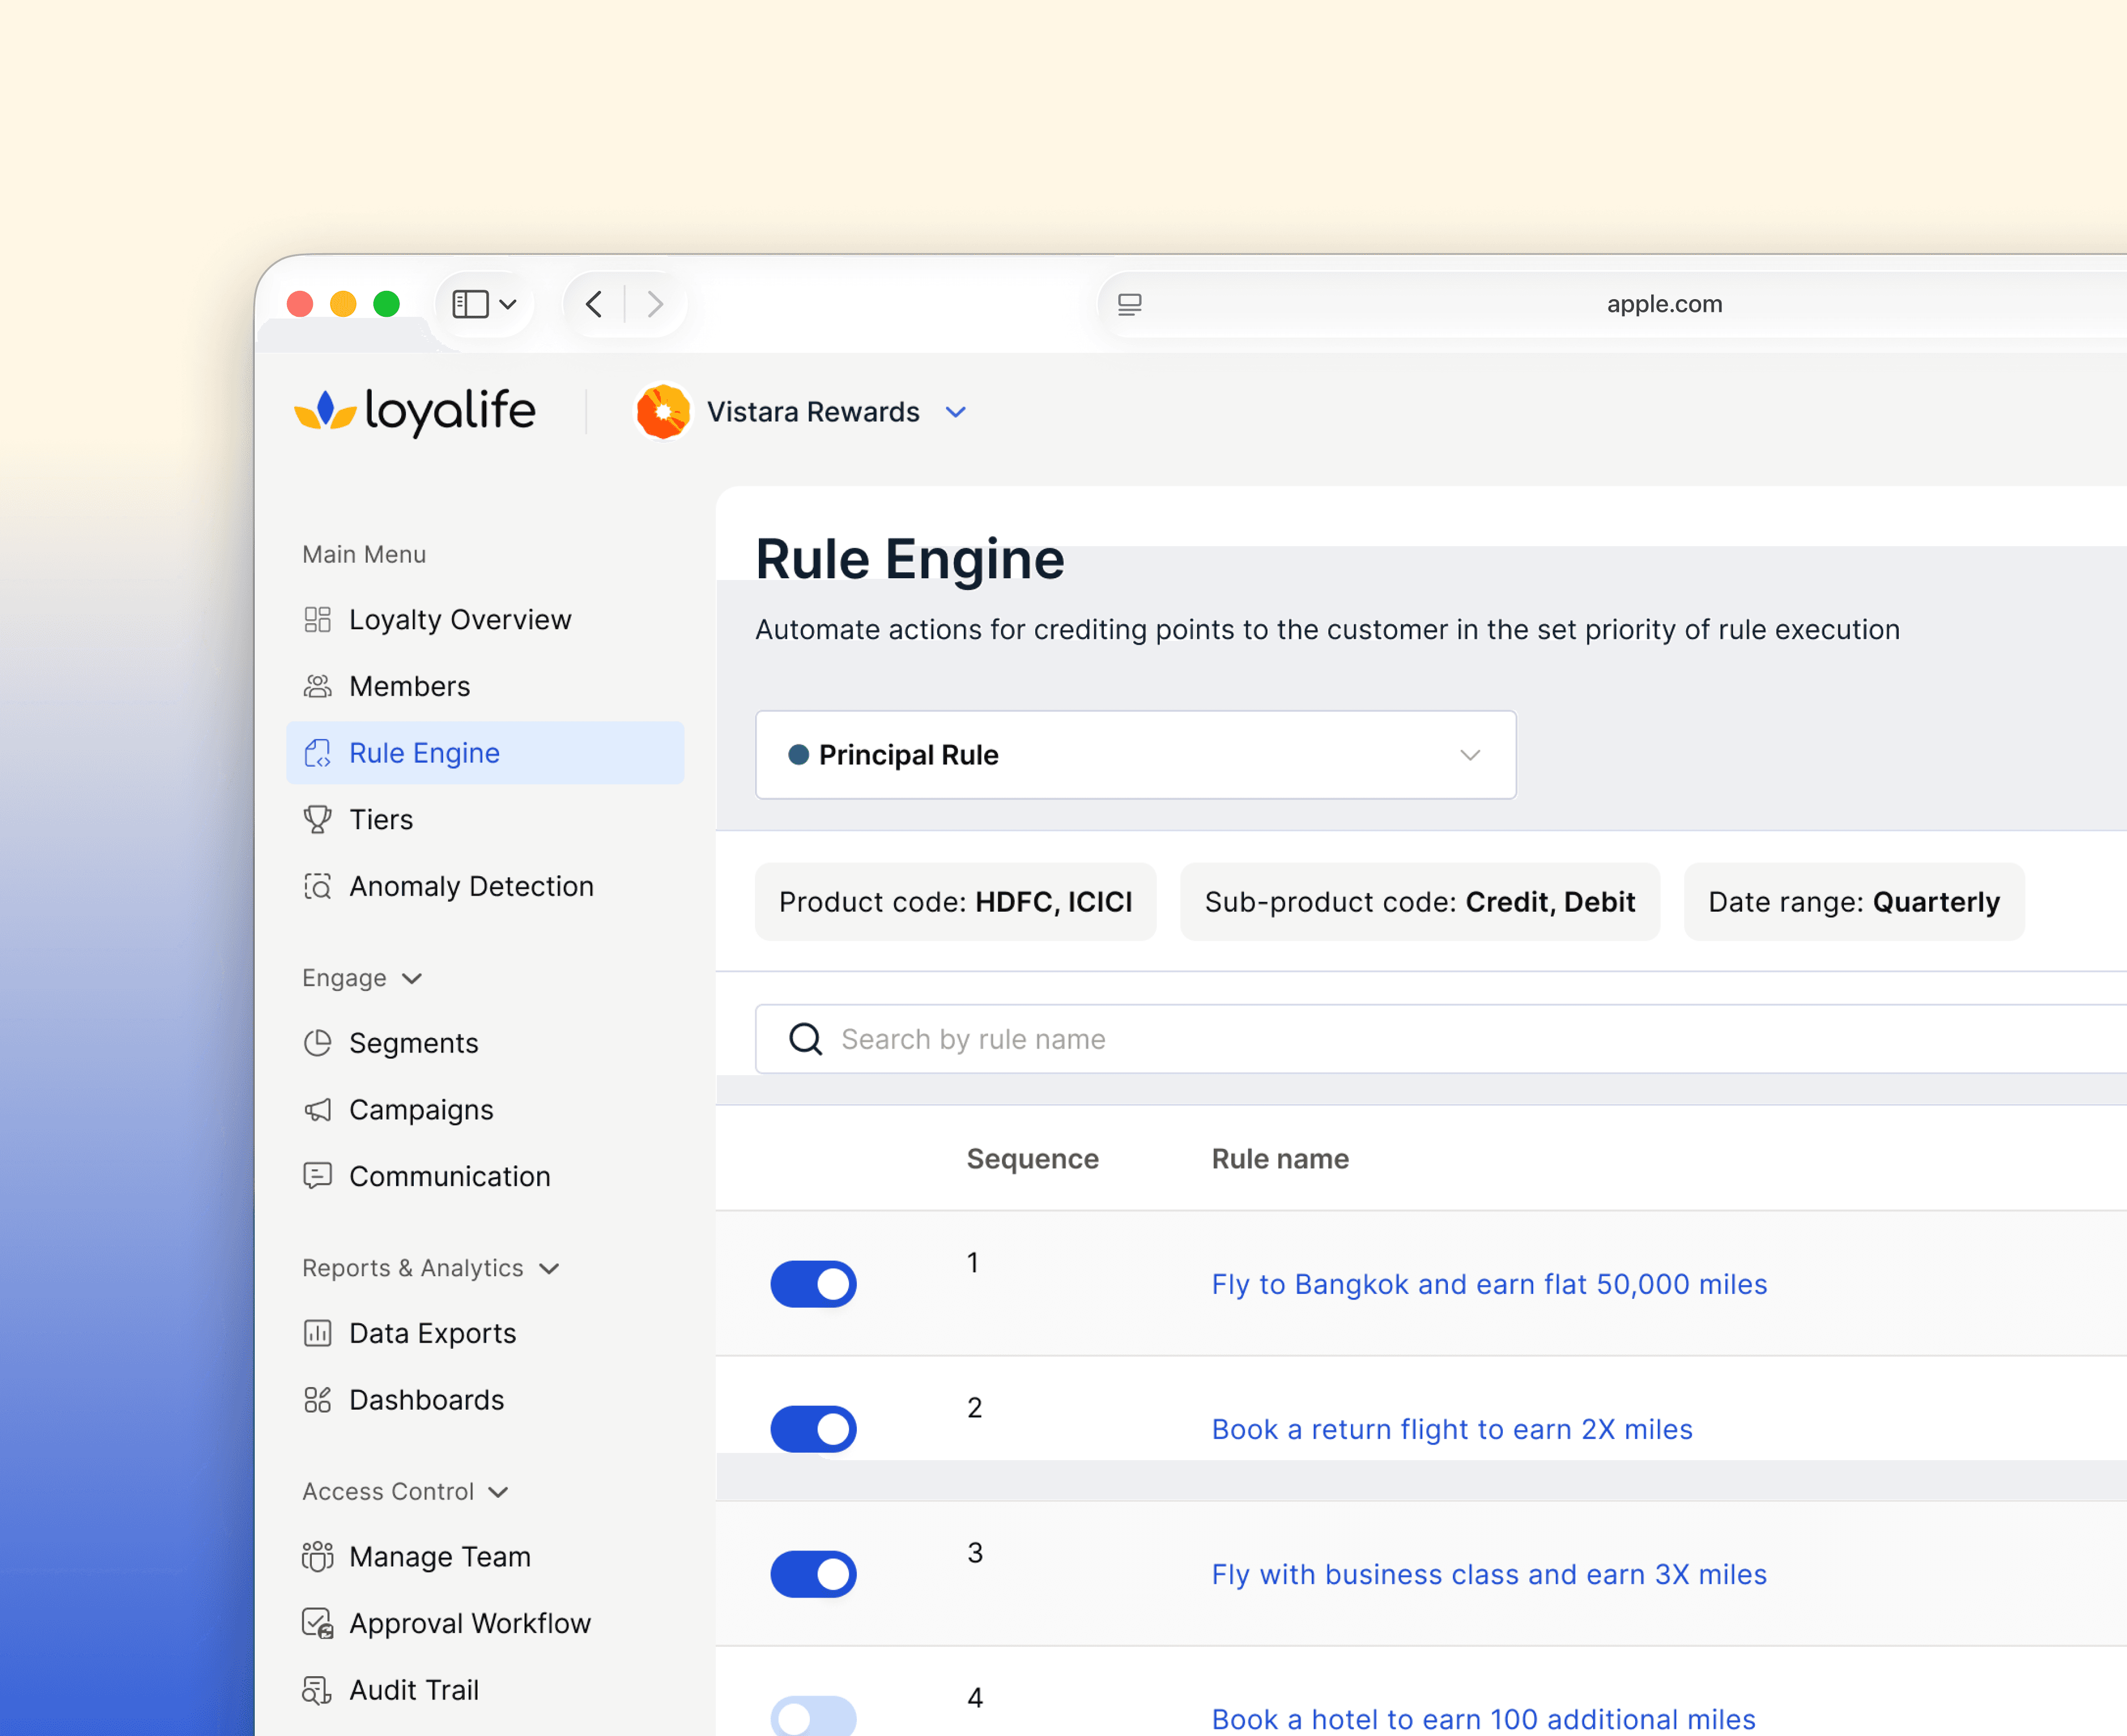The height and width of the screenshot is (1736, 2127).
Task: Click the Data Exports chart icon
Action: pyautogui.click(x=317, y=1333)
